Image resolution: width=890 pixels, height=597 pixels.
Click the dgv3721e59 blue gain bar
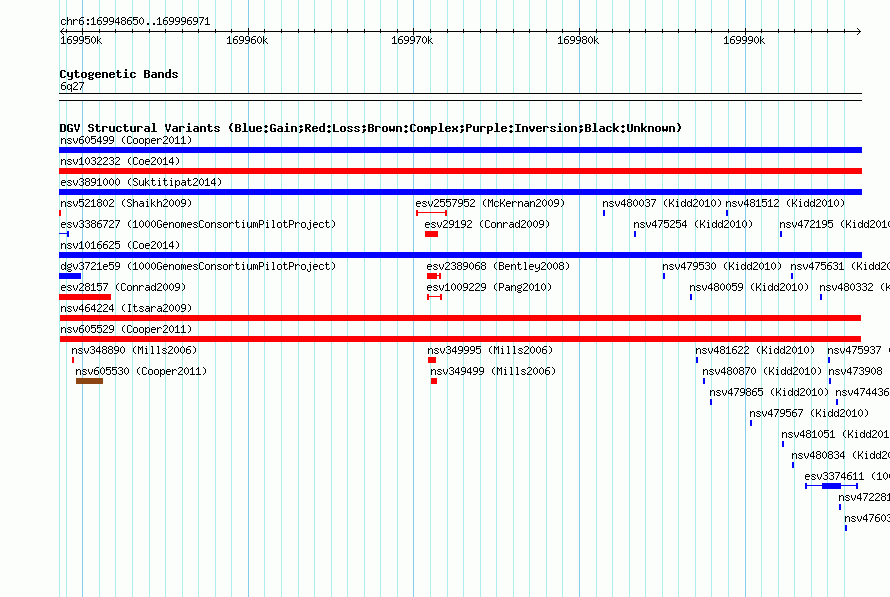pyautogui.click(x=70, y=276)
